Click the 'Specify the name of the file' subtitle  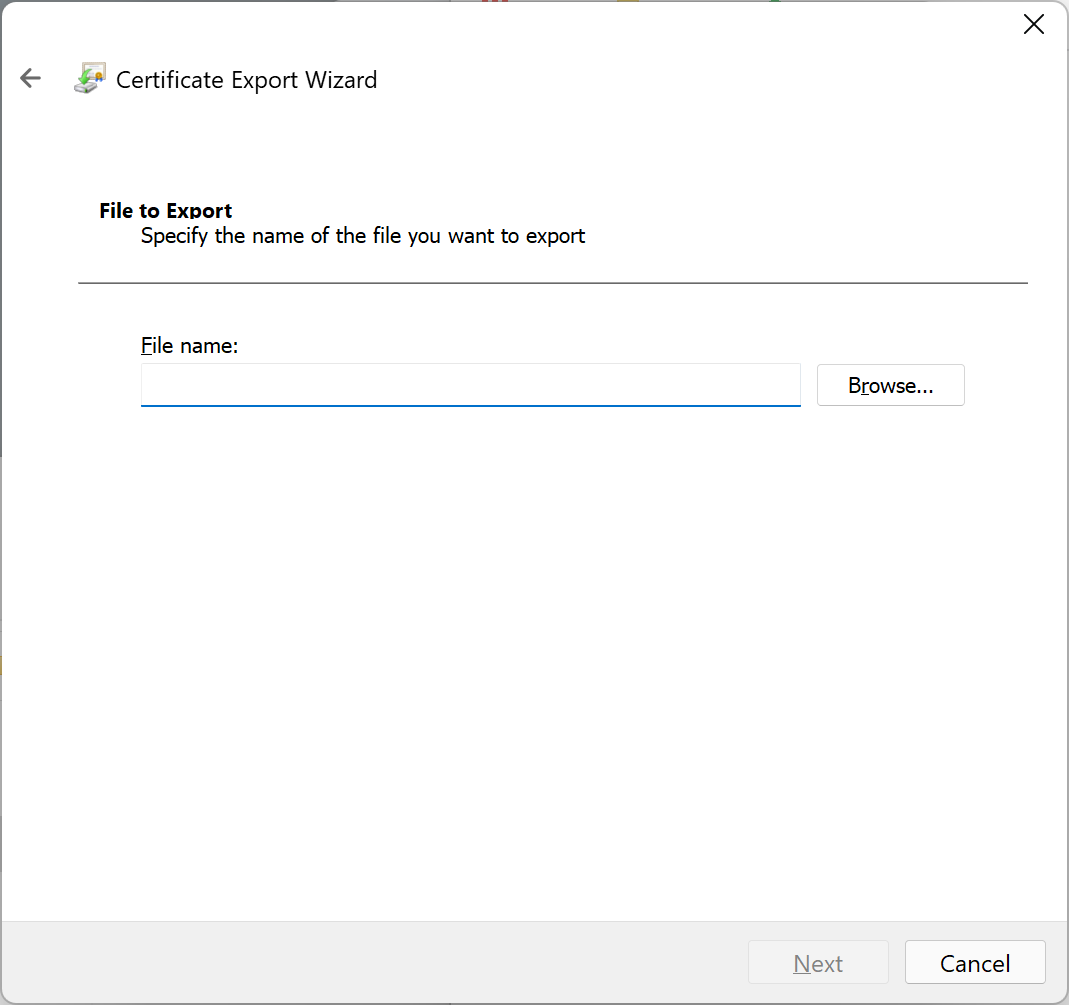[363, 236]
